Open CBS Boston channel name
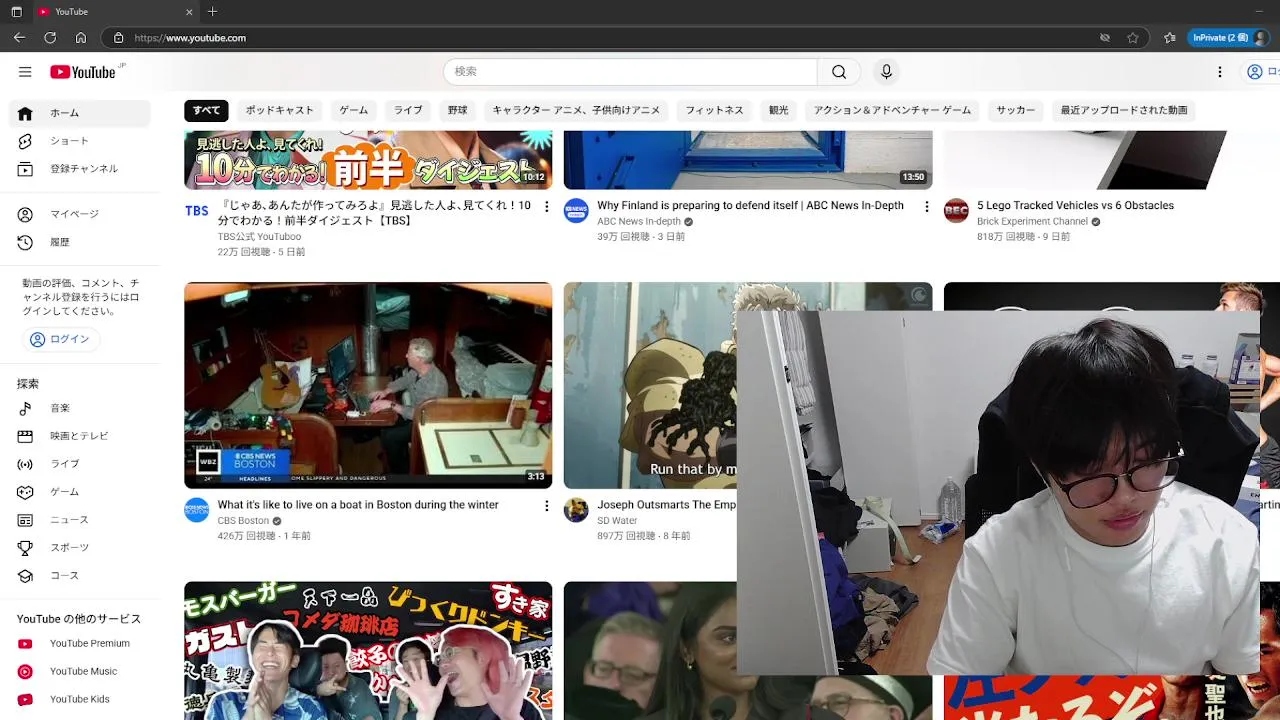This screenshot has width=1280, height=720. pyautogui.click(x=243, y=521)
